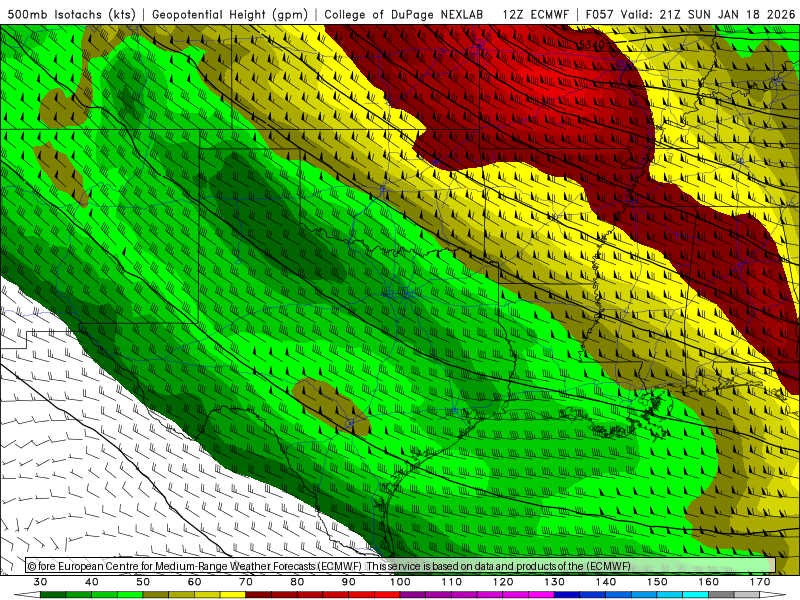Click the "500mb Isotachs (kts)" title text
This screenshot has width=800, height=600.
[71, 15]
